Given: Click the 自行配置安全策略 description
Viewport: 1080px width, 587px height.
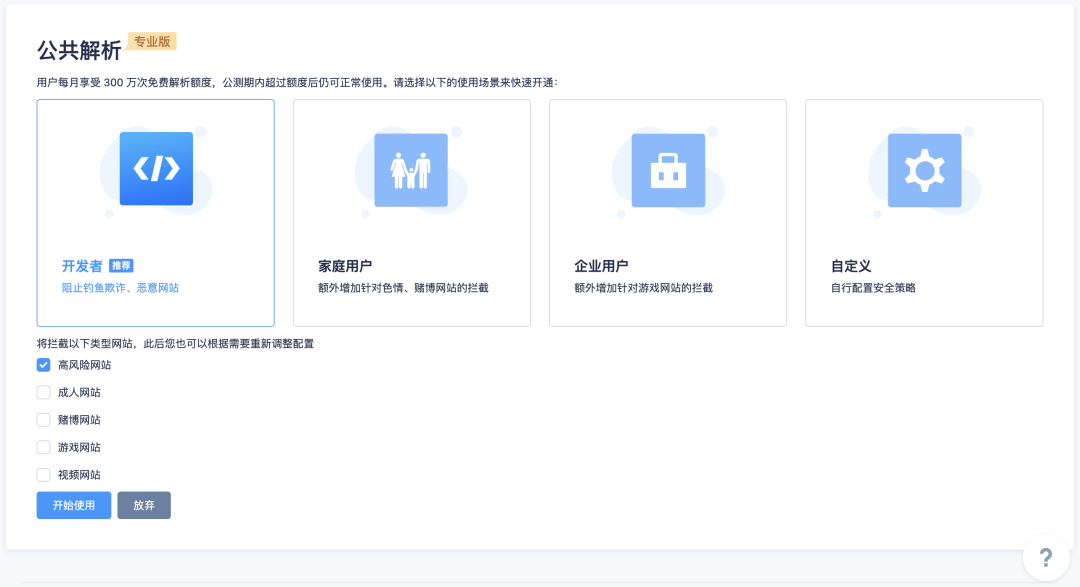Looking at the screenshot, I should [x=873, y=288].
